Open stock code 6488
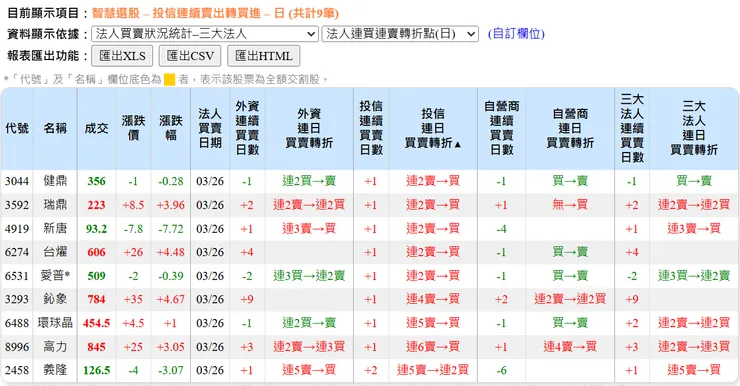The width and height of the screenshot is (740, 386). (x=17, y=323)
